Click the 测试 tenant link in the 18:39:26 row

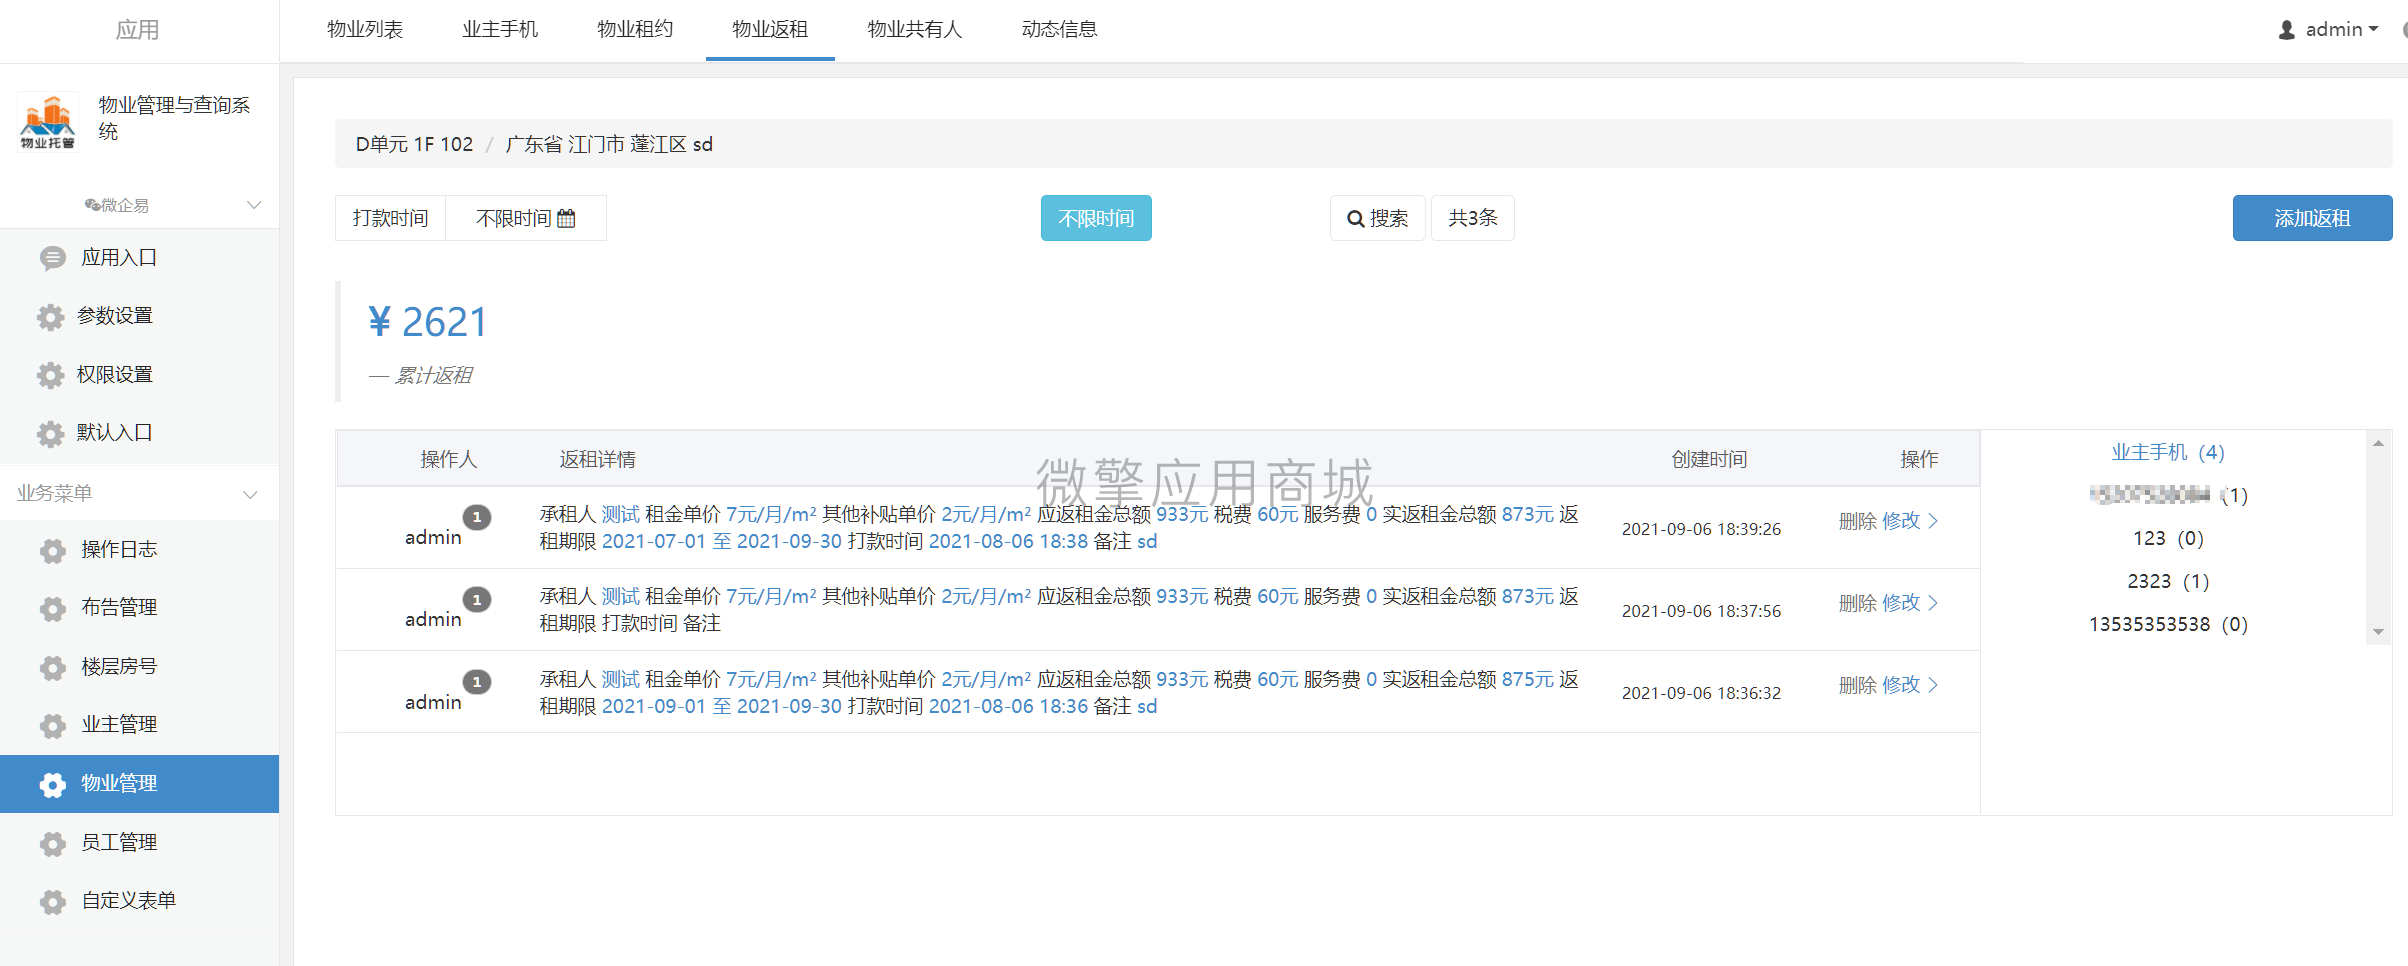(620, 514)
